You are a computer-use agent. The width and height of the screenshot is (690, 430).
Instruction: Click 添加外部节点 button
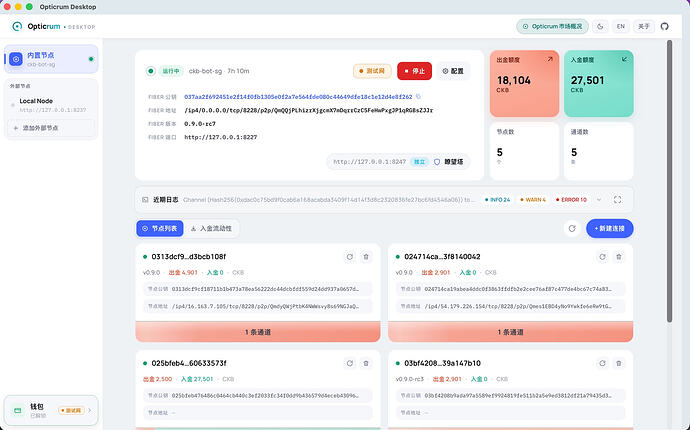(51, 128)
